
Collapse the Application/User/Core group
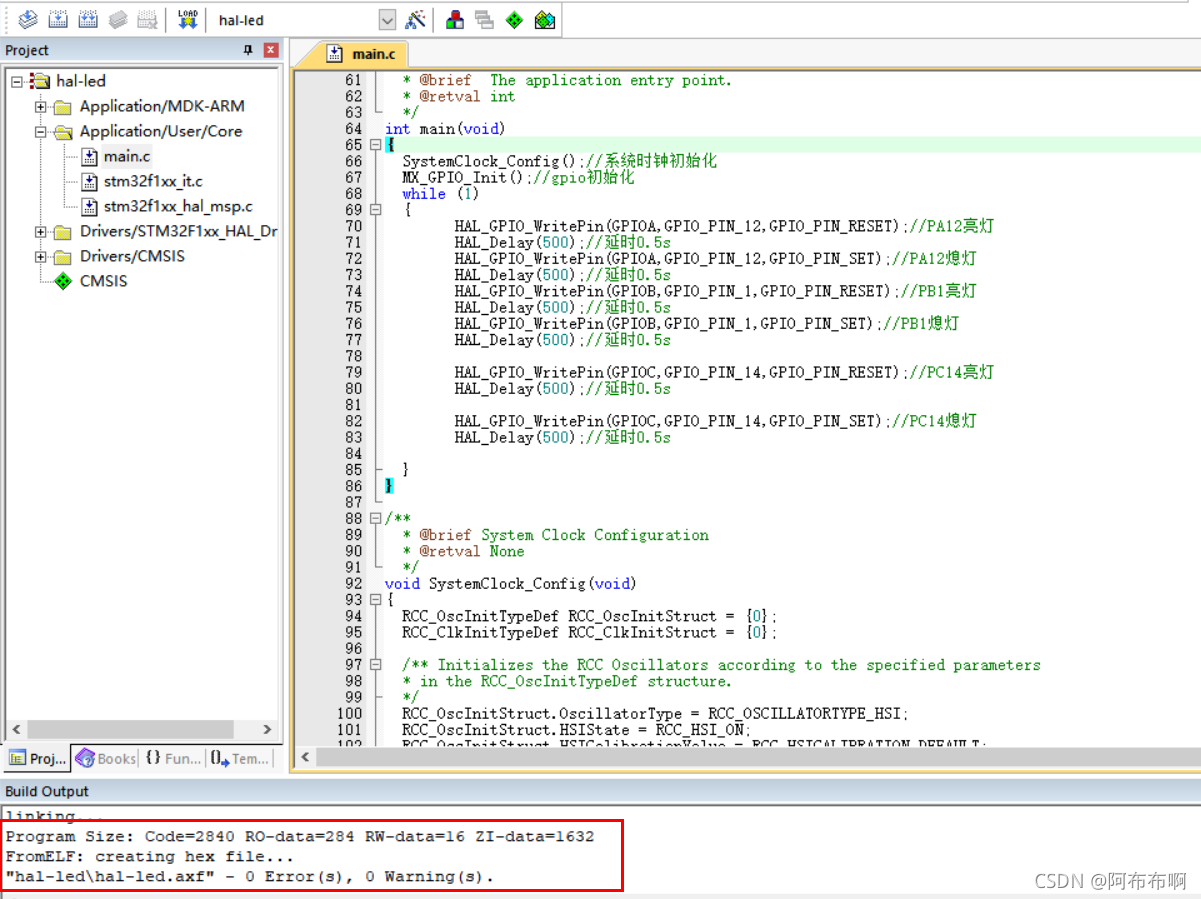click(40, 131)
